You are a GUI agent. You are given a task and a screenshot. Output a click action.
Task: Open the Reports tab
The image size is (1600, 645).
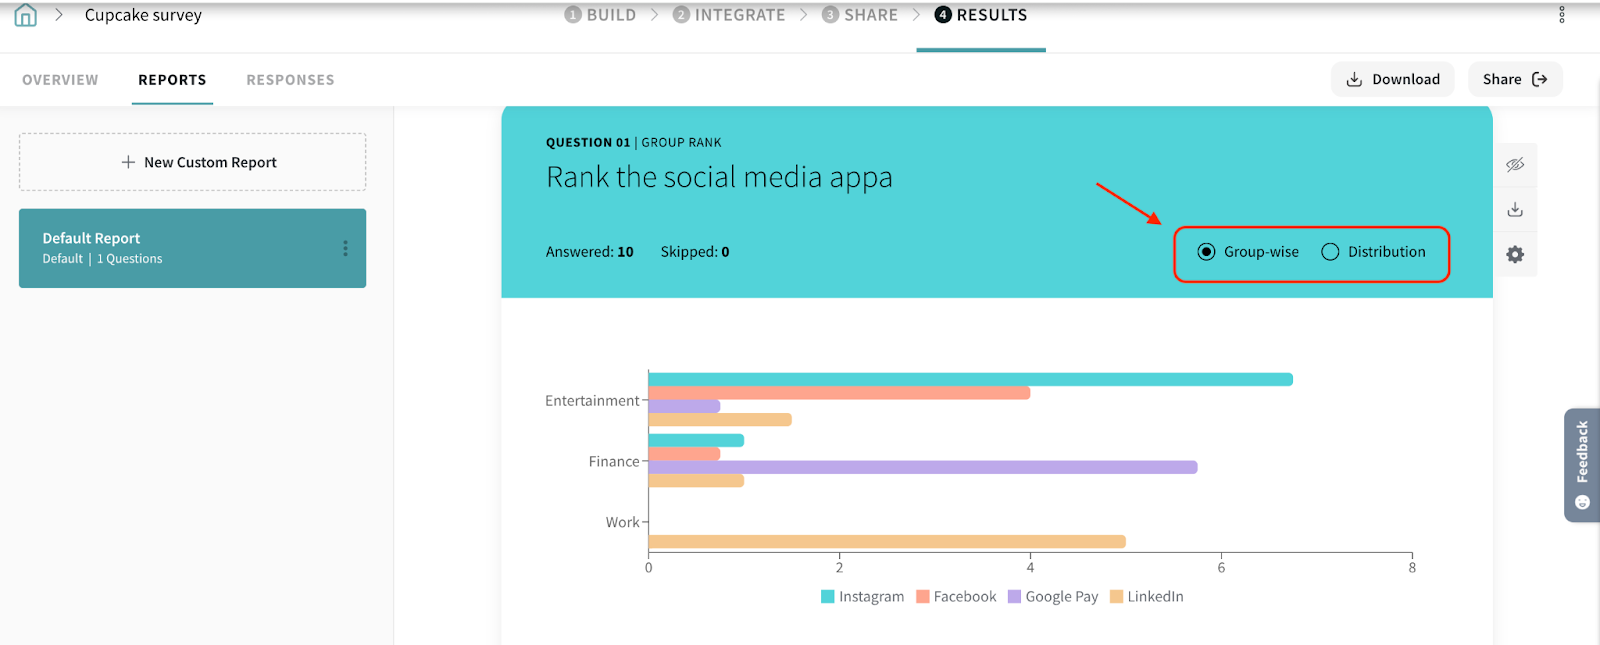point(172,80)
